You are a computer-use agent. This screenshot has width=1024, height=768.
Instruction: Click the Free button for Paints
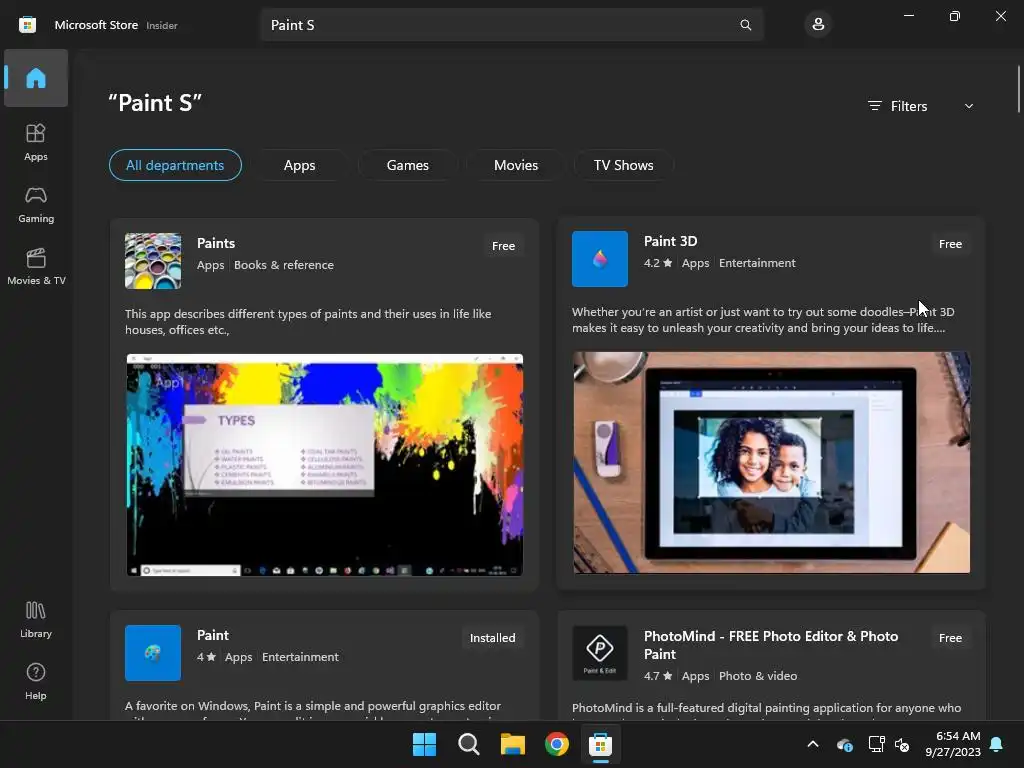click(x=504, y=246)
